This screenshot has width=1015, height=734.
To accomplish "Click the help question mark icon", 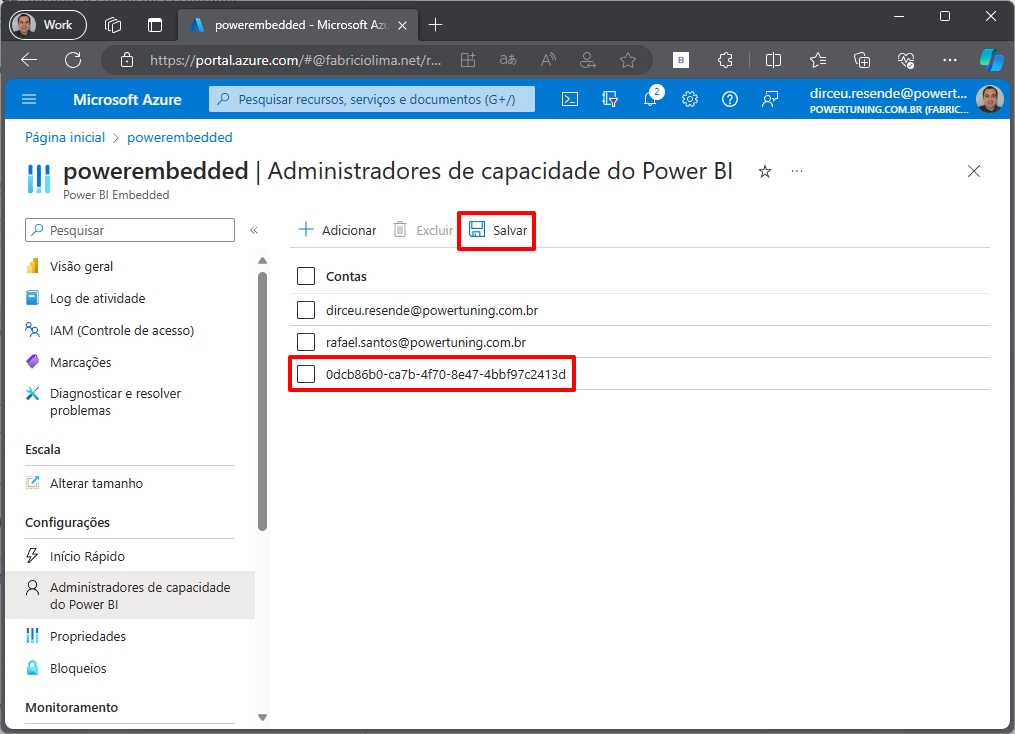I will pos(730,99).
